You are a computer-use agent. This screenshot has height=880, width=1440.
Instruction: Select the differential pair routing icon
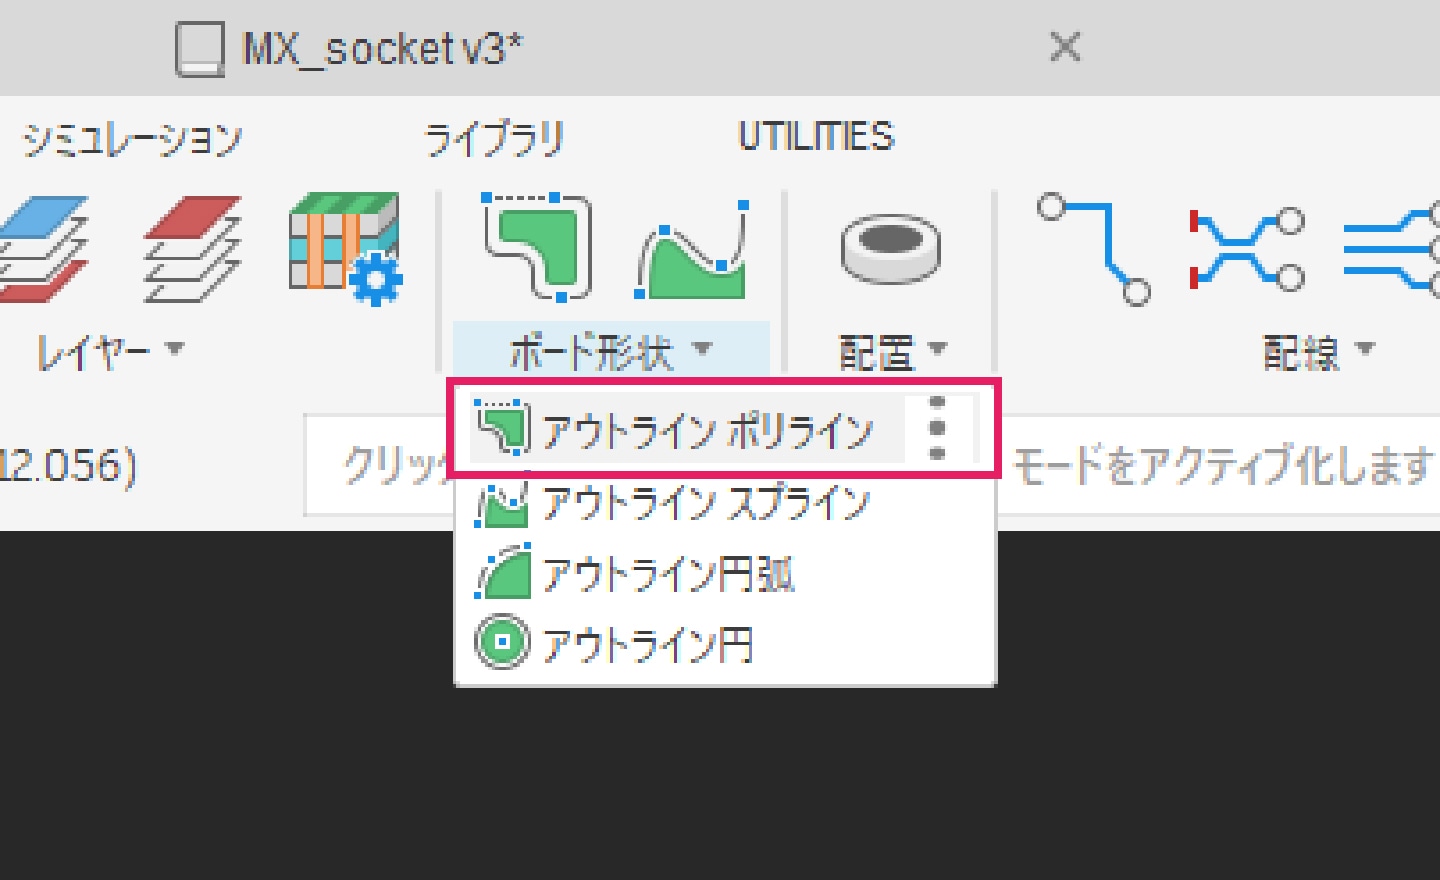(1246, 249)
